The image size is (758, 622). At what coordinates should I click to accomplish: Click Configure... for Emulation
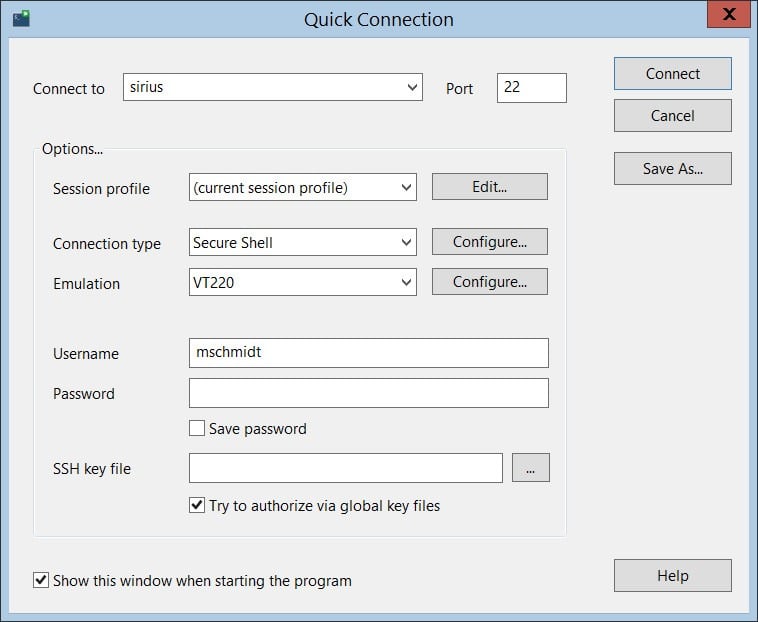coord(489,282)
